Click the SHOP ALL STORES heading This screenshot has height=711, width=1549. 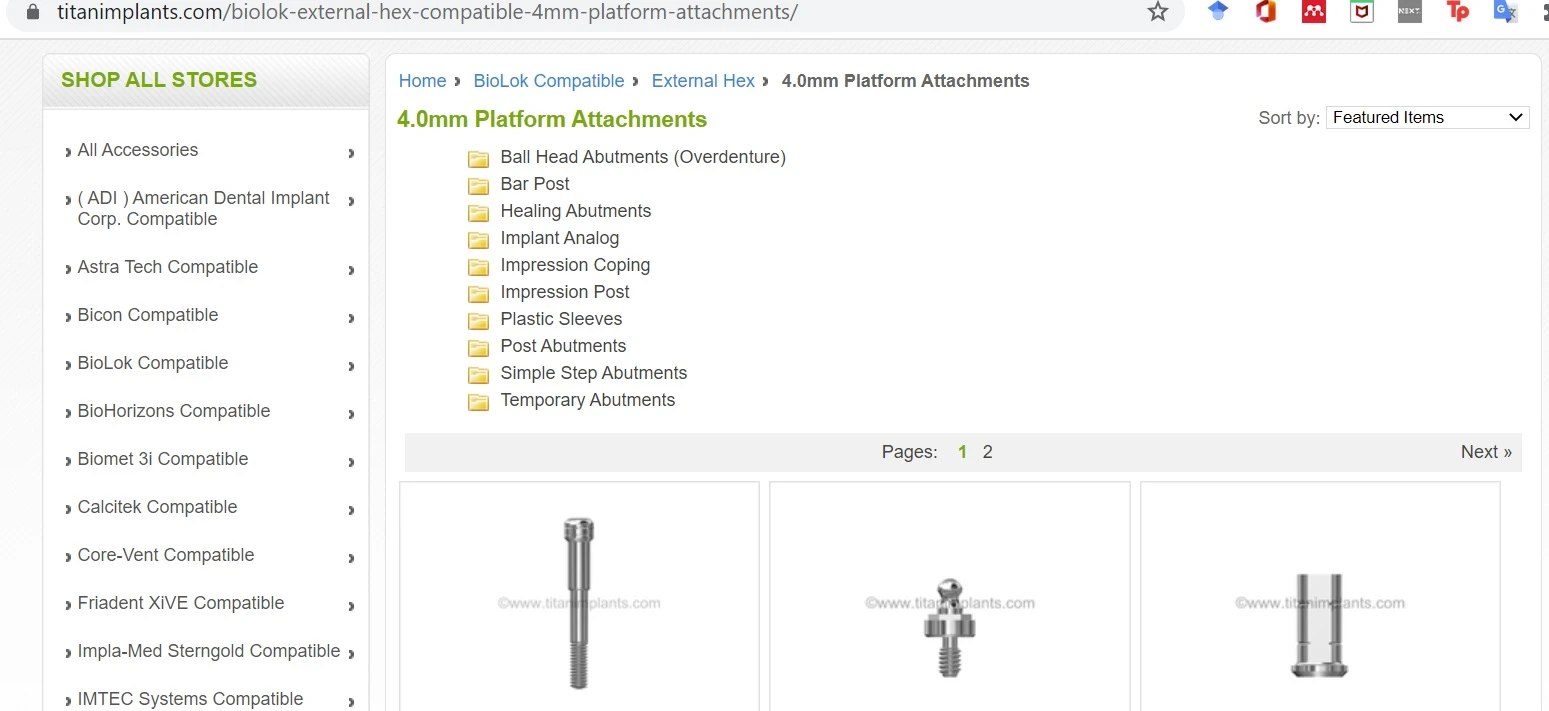[159, 80]
